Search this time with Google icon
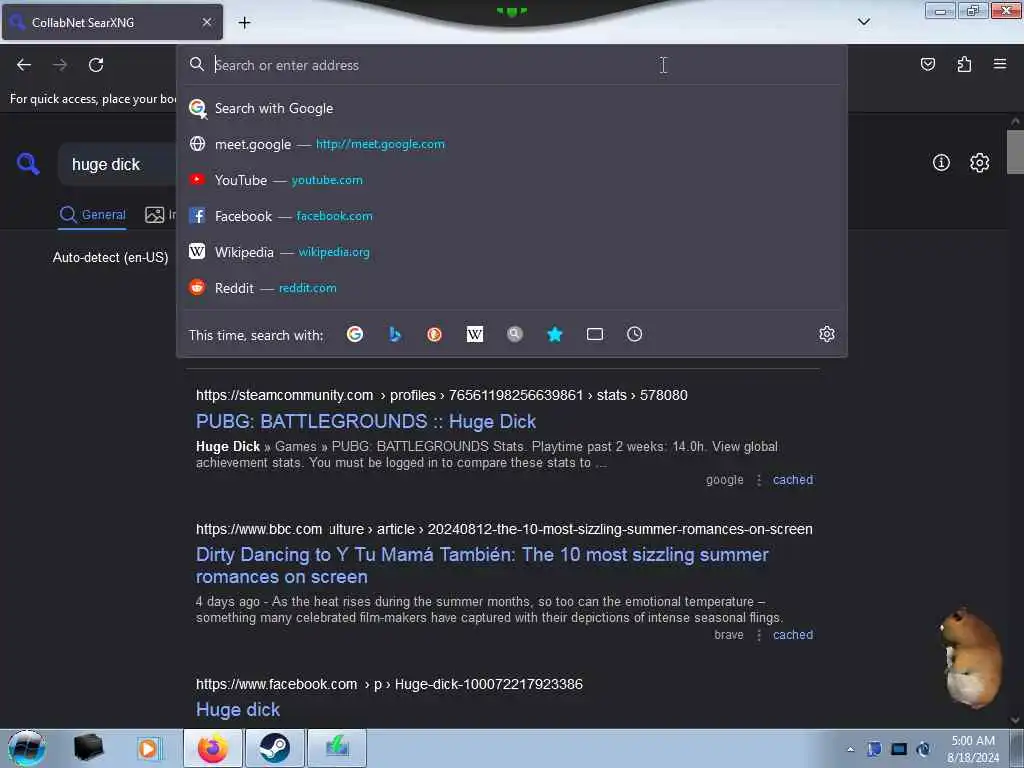Viewport: 1024px width, 768px height. [x=355, y=334]
